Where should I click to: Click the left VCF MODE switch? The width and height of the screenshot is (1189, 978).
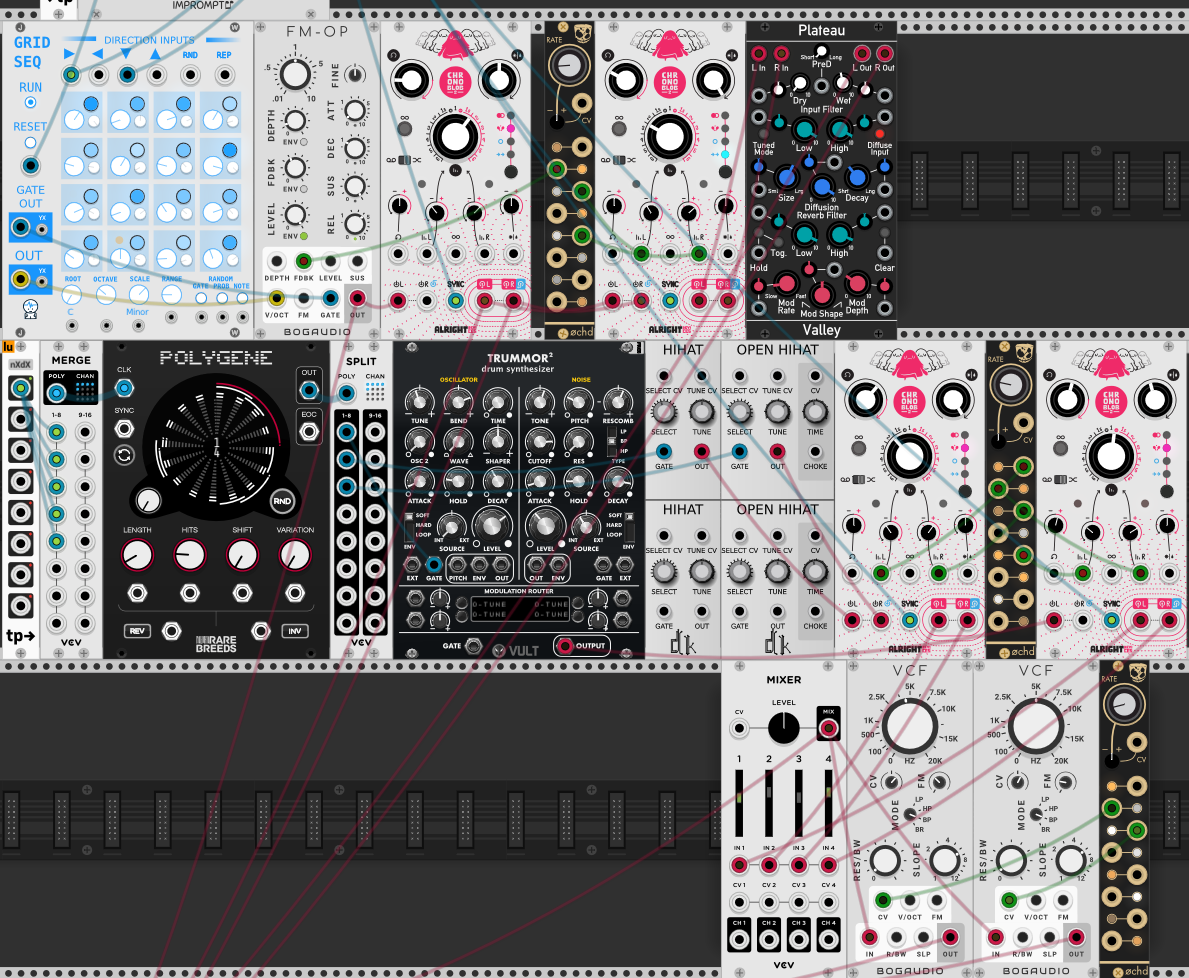pos(910,813)
